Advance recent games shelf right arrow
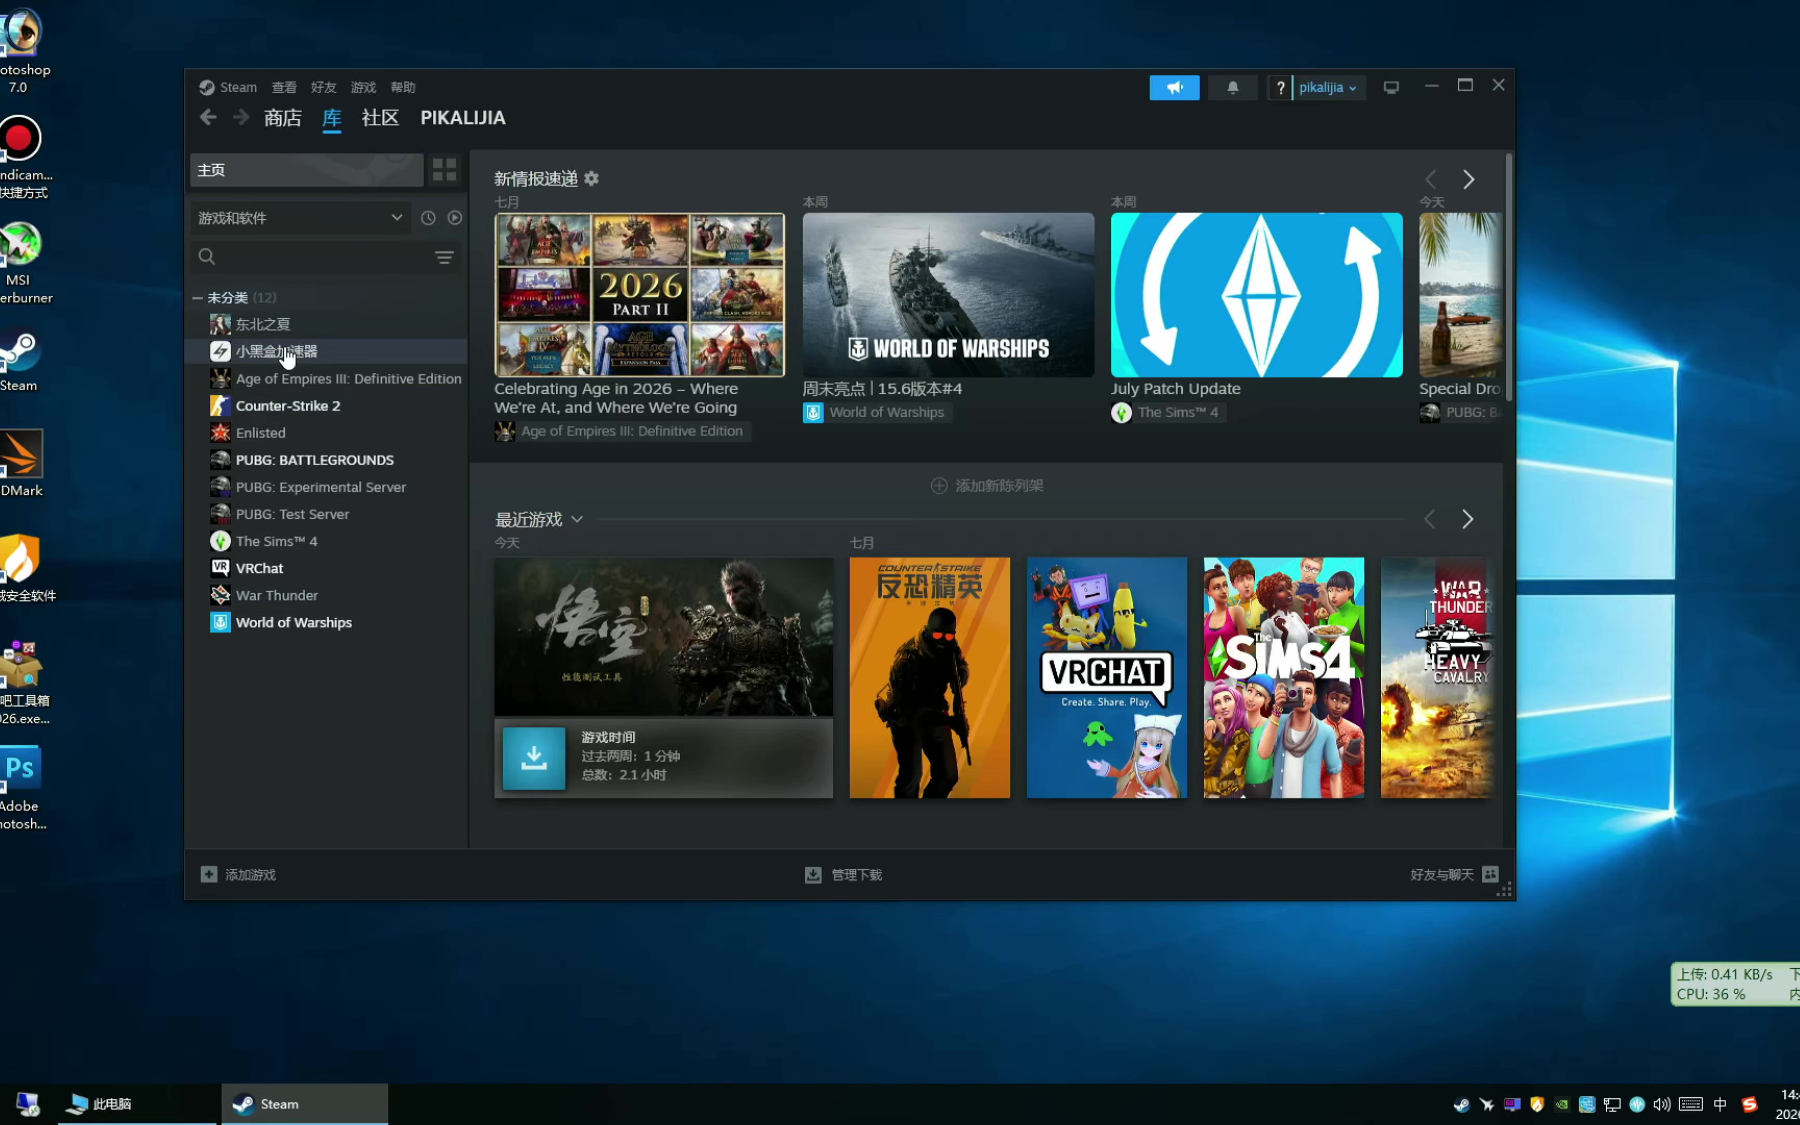Image resolution: width=1800 pixels, height=1125 pixels. pos(1467,519)
